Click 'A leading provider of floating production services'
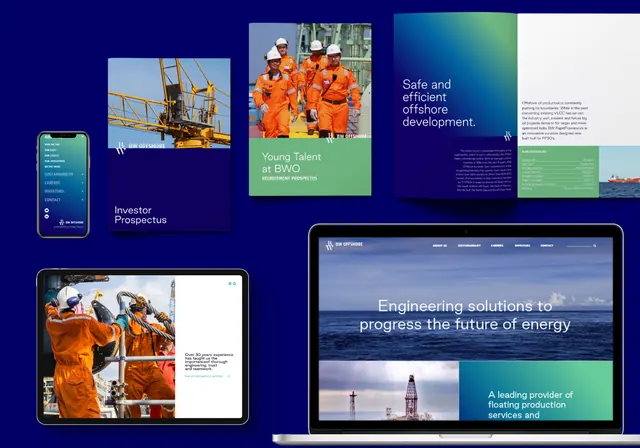Screen dimensions: 640x448 coord(530,405)
